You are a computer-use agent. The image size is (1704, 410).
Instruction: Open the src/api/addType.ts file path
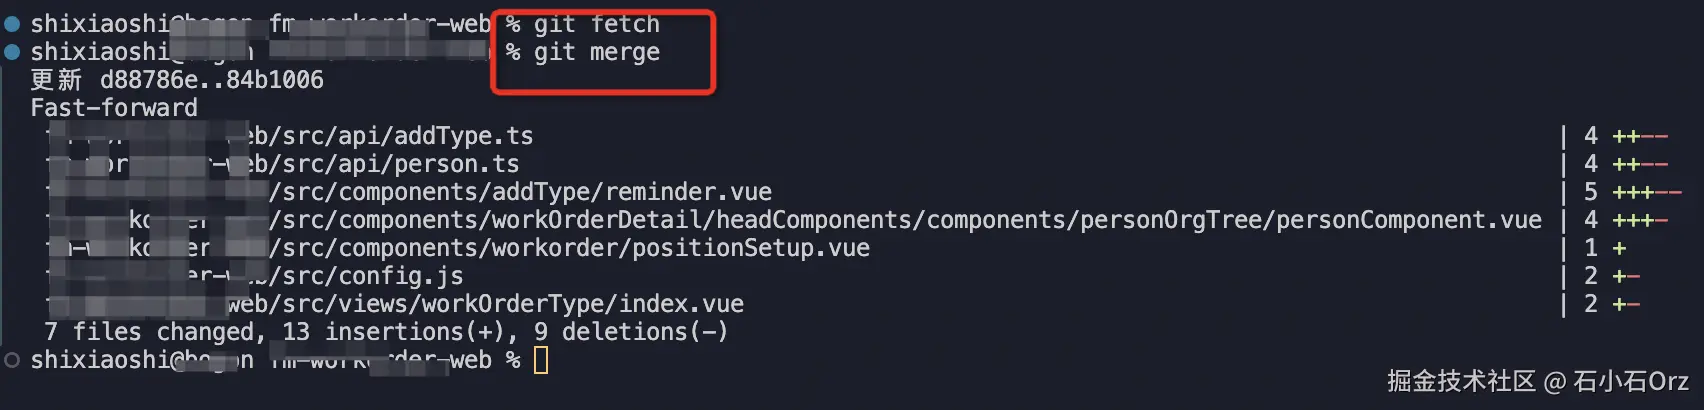point(390,136)
